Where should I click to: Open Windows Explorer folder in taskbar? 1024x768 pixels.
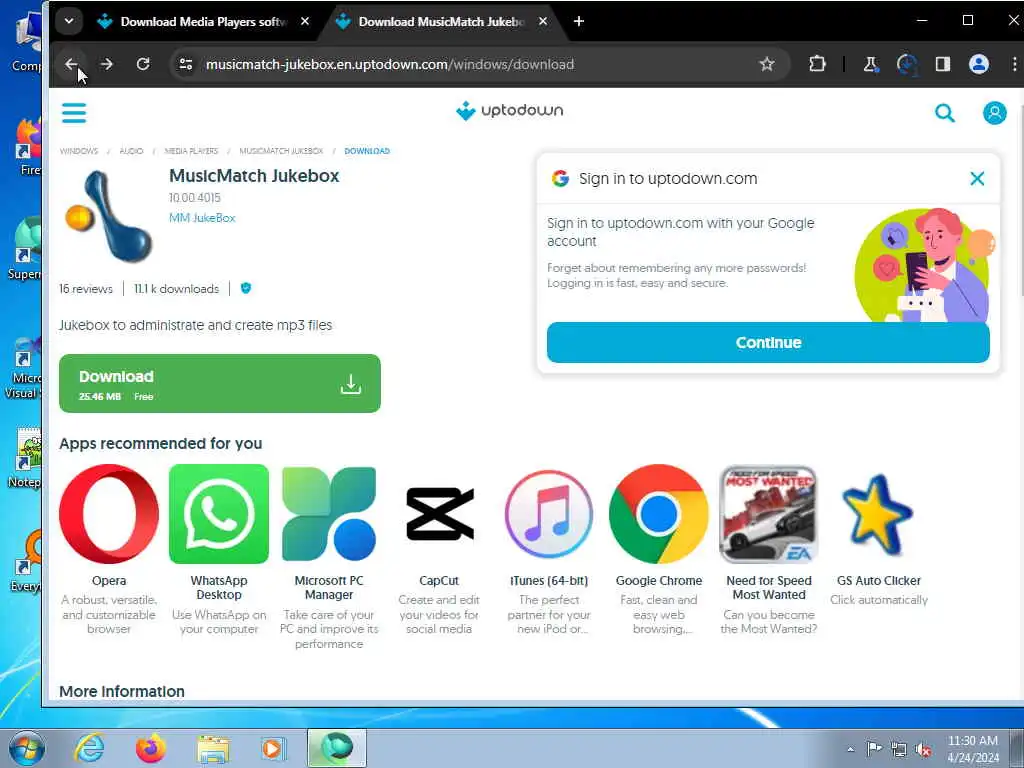coord(213,749)
